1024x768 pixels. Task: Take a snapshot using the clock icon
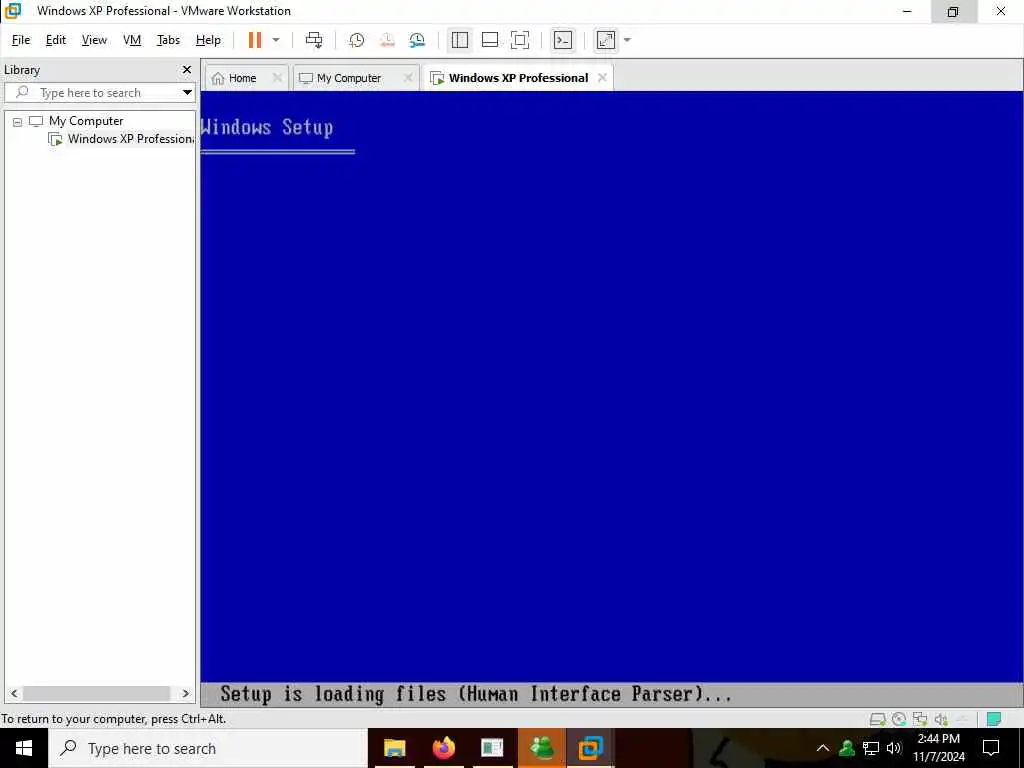coord(357,40)
